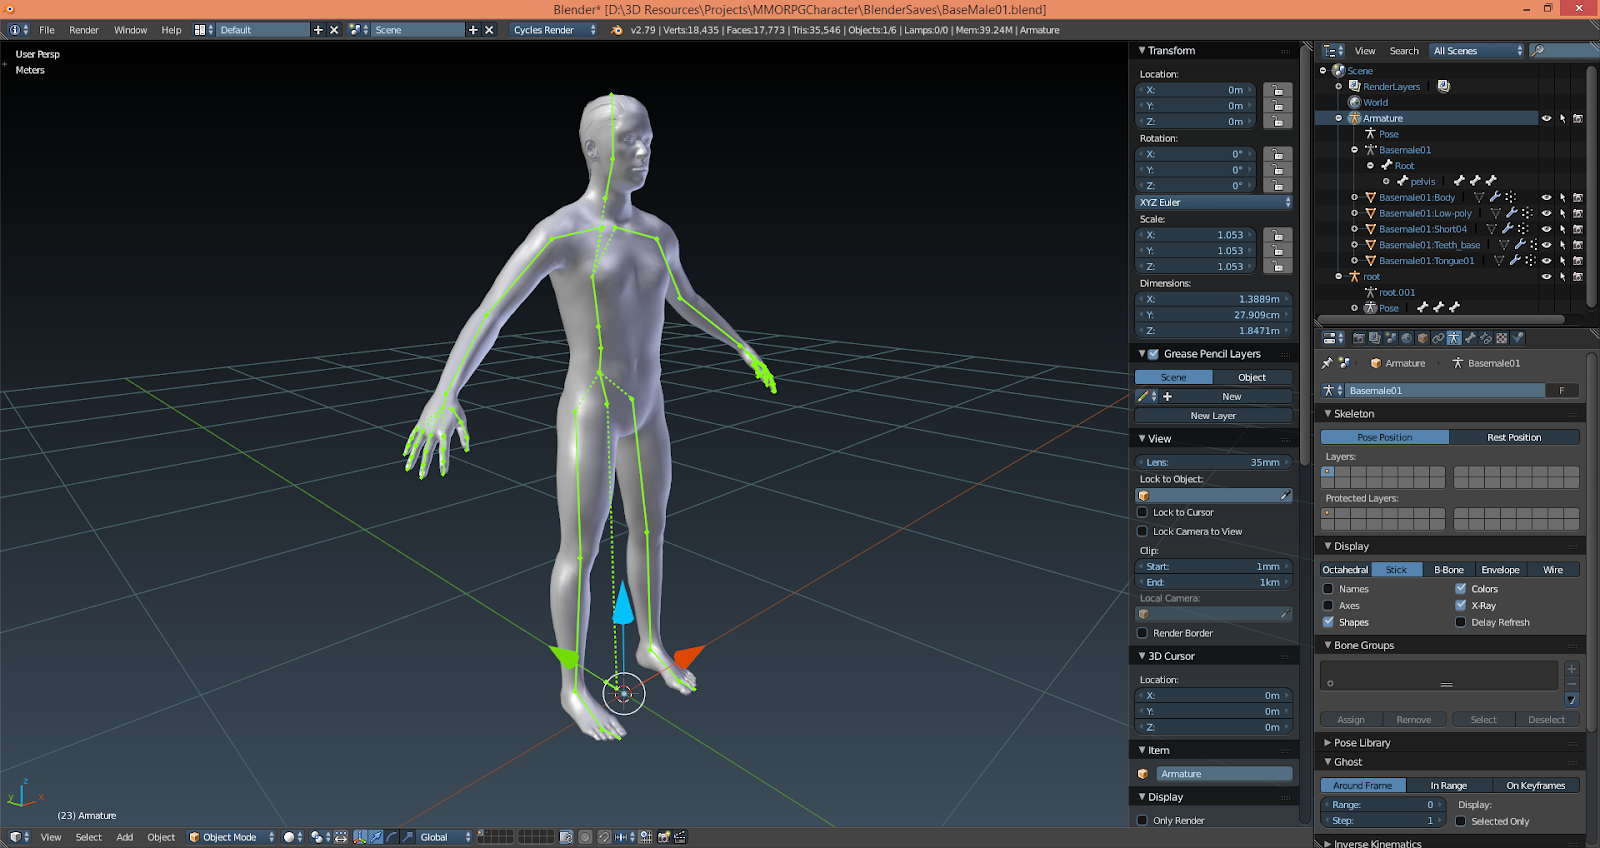Disable the X-Ray checkbox

coord(1461,605)
